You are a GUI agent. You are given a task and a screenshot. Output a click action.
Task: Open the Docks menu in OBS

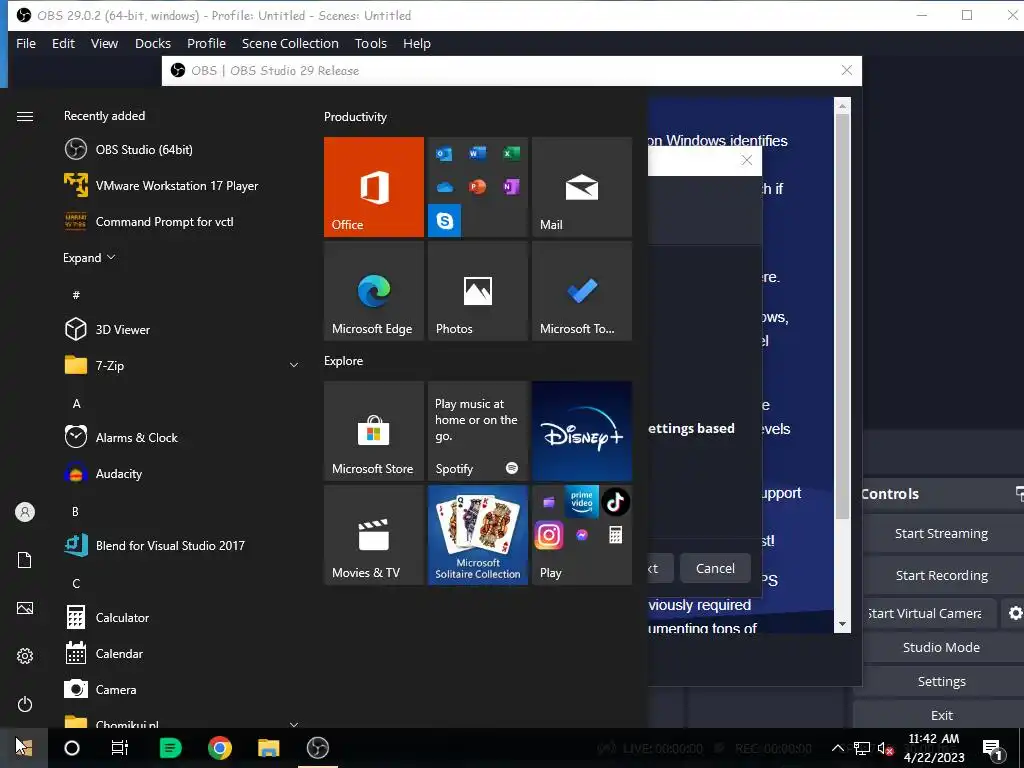pyautogui.click(x=153, y=43)
